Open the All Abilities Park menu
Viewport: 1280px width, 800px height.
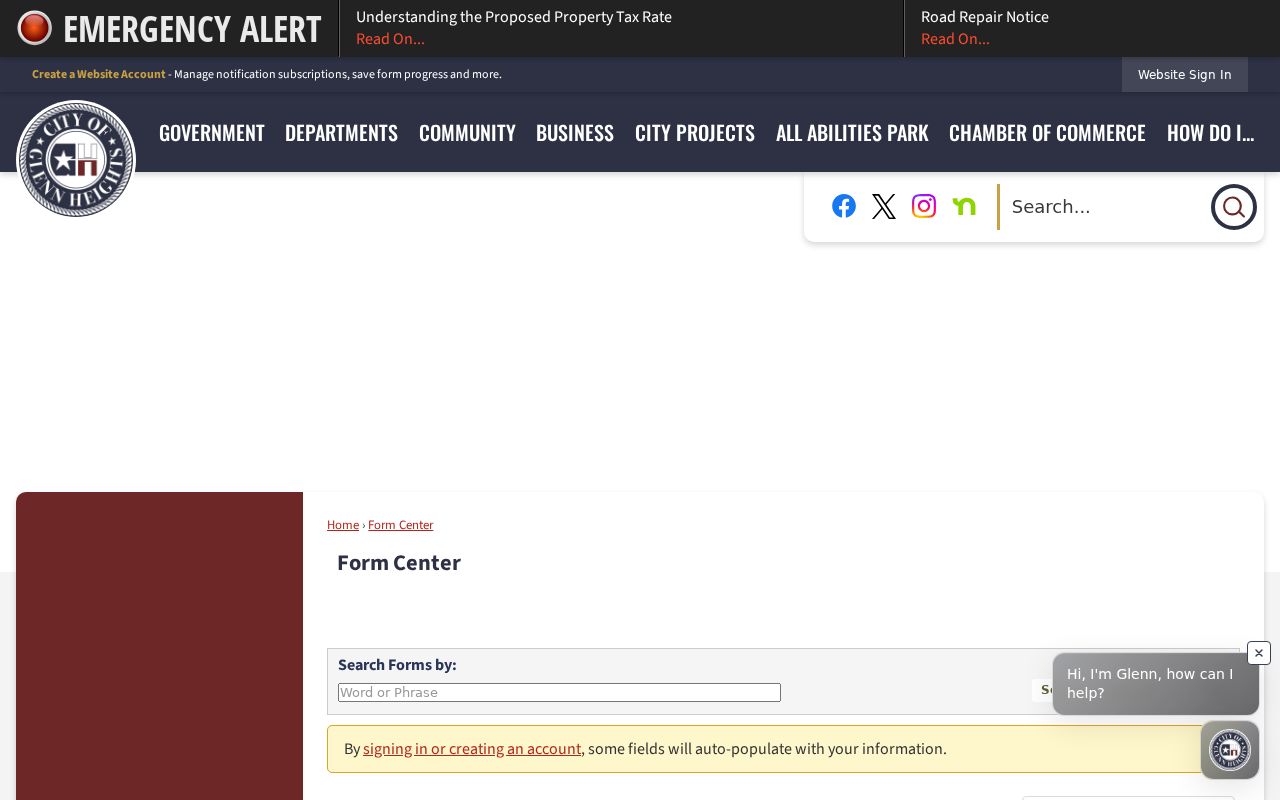click(x=852, y=133)
